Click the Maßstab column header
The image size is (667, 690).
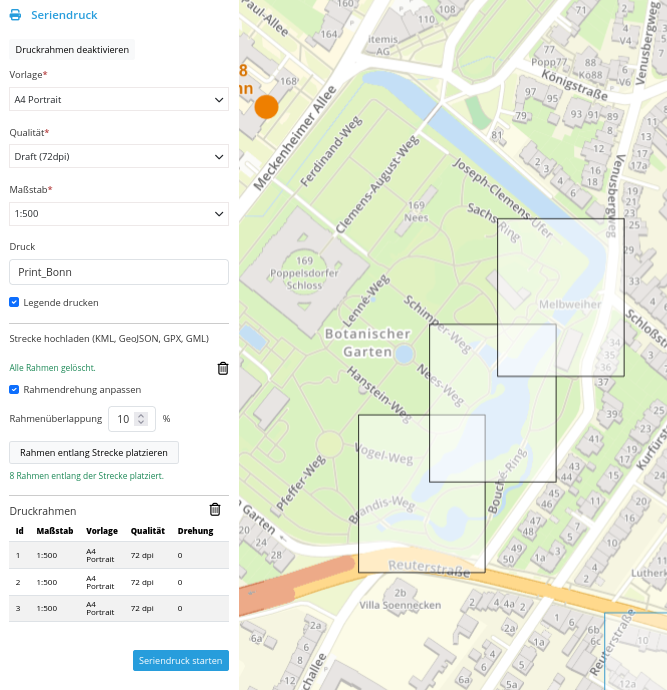(x=52, y=531)
